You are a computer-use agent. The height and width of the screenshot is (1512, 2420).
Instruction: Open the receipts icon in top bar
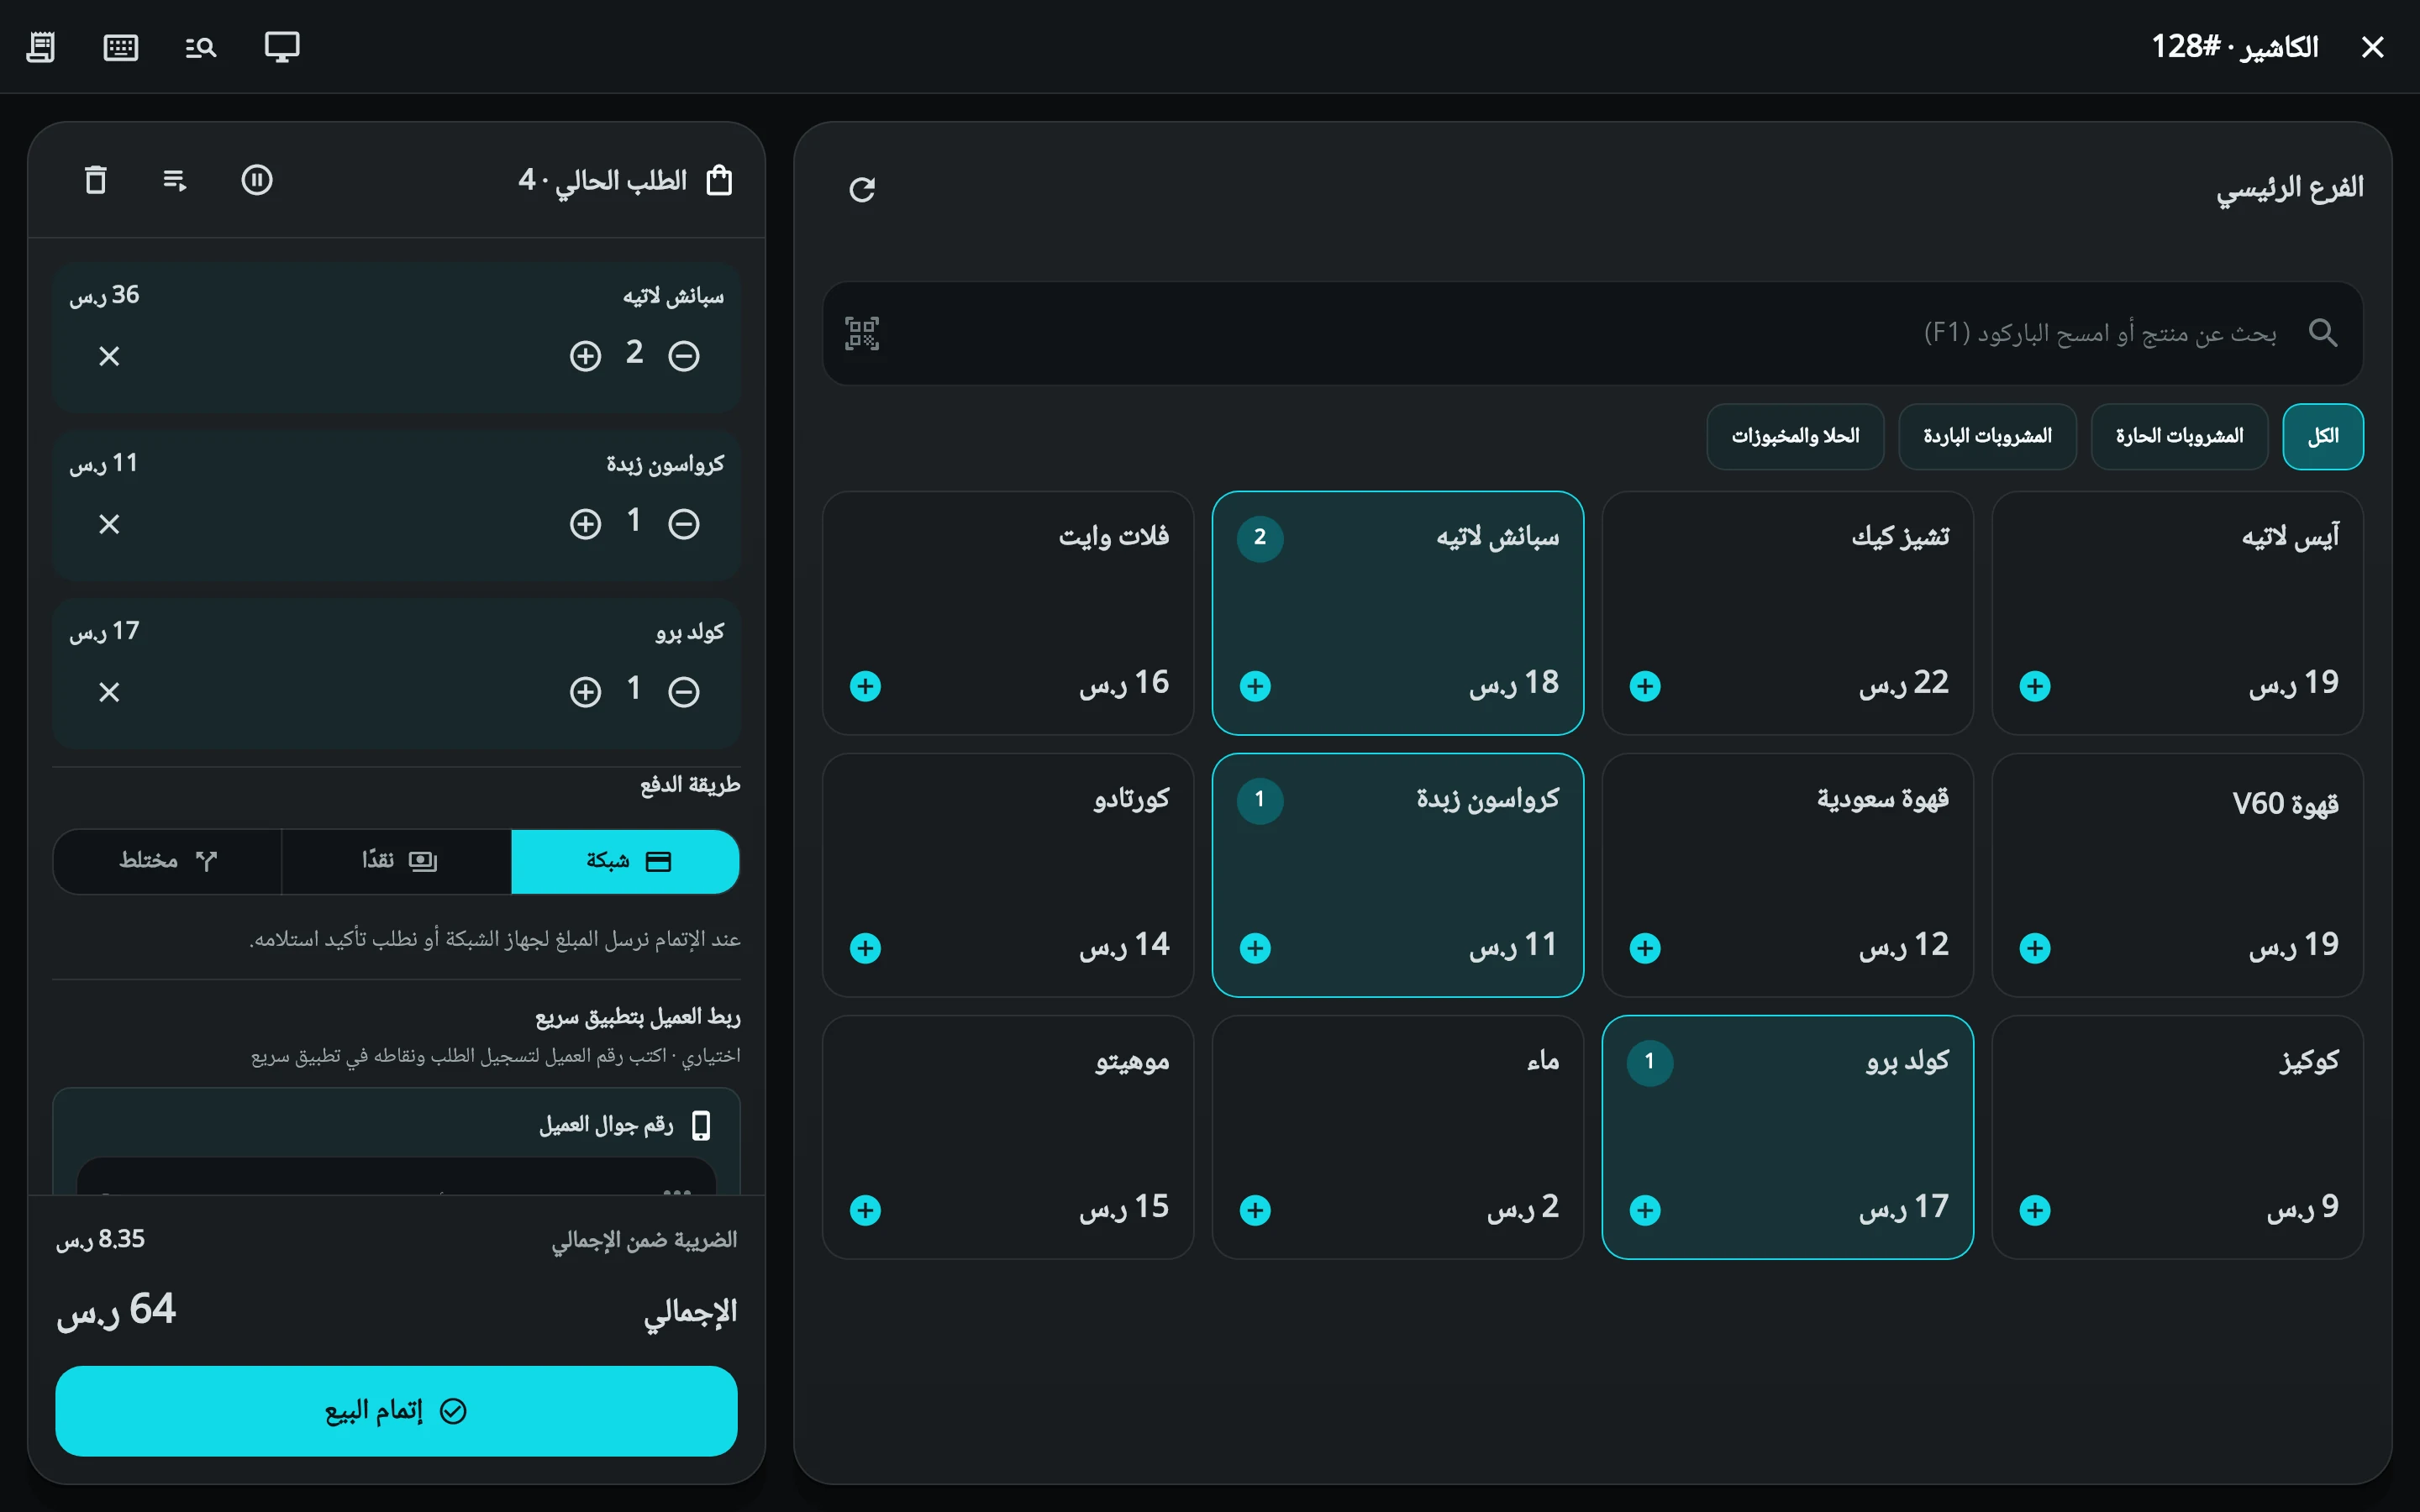point(40,47)
